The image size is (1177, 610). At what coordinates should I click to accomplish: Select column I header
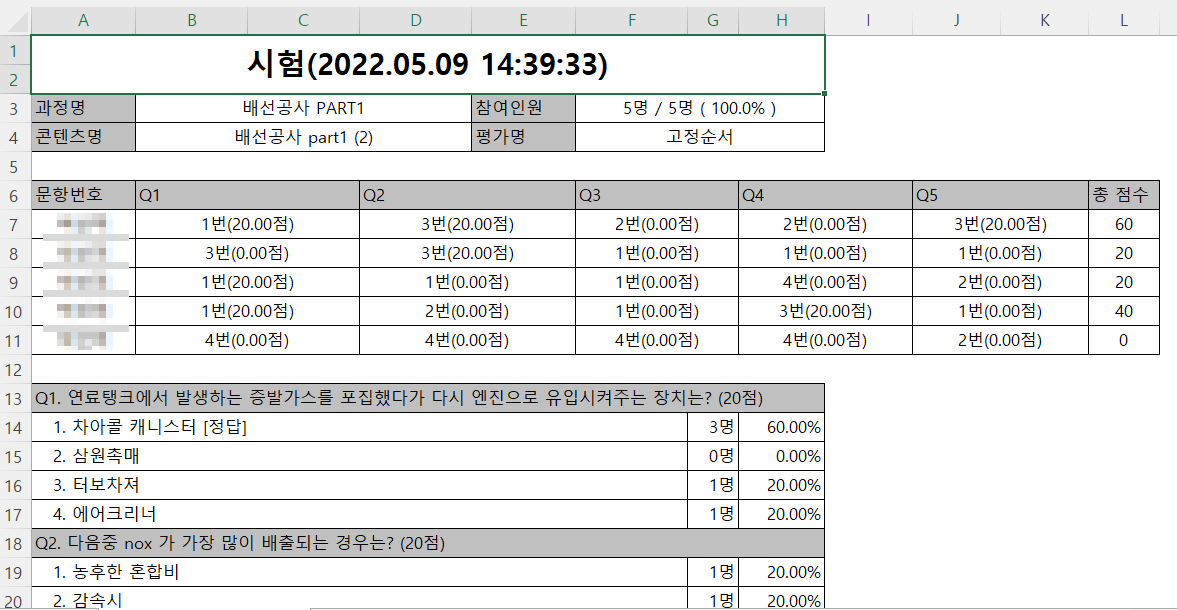click(868, 20)
